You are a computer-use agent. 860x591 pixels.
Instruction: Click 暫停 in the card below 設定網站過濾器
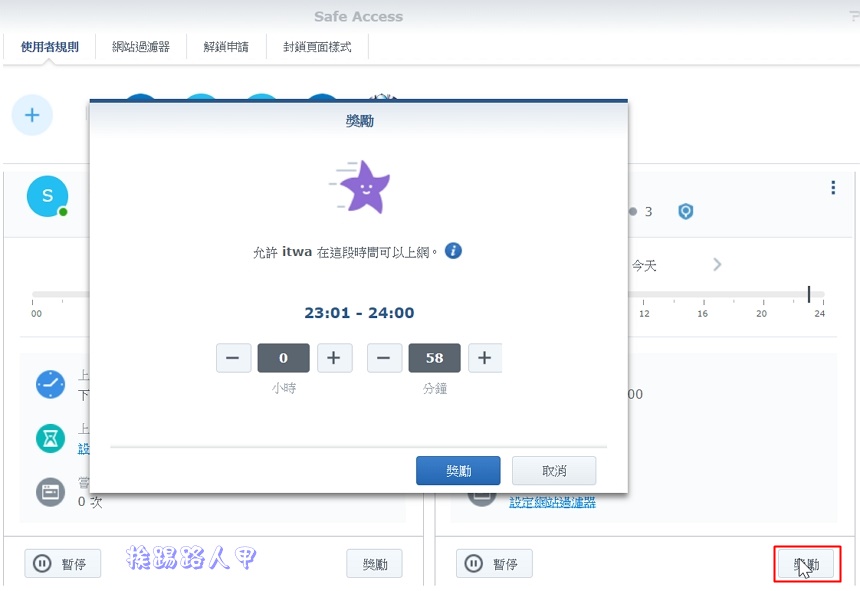pyautogui.click(x=494, y=564)
